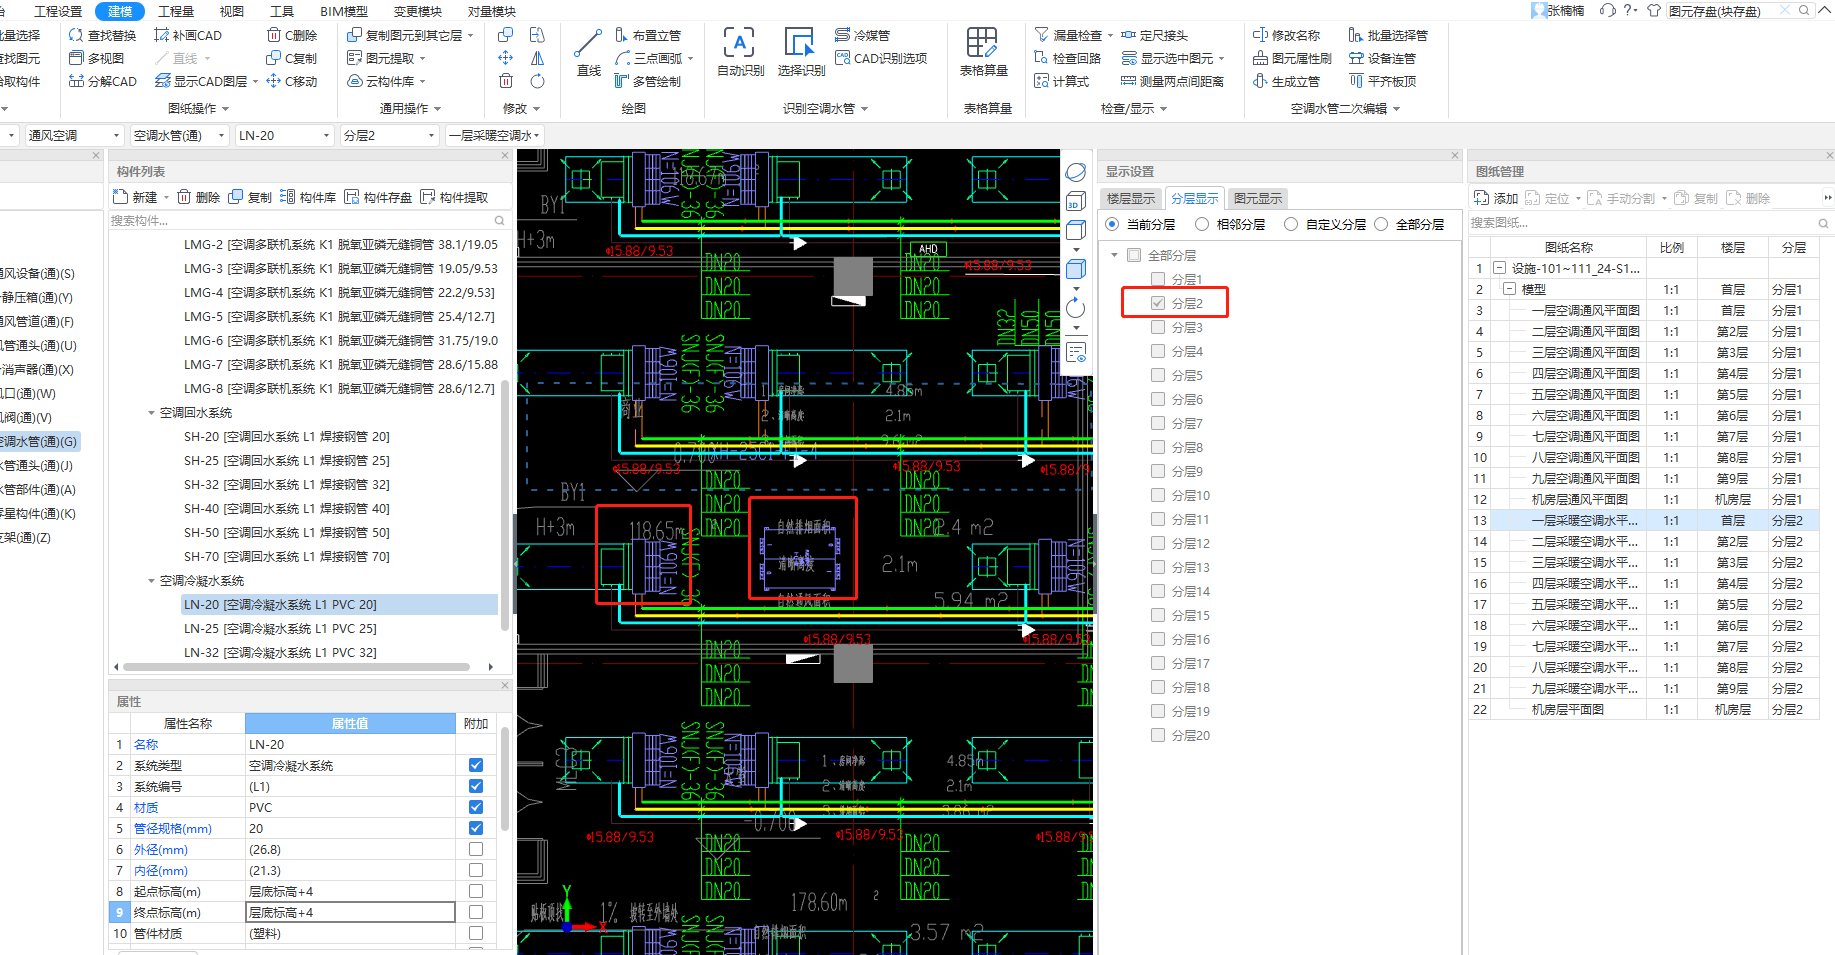
Task: Open the 空调水管(通) component type dropdown
Action: pos(178,135)
